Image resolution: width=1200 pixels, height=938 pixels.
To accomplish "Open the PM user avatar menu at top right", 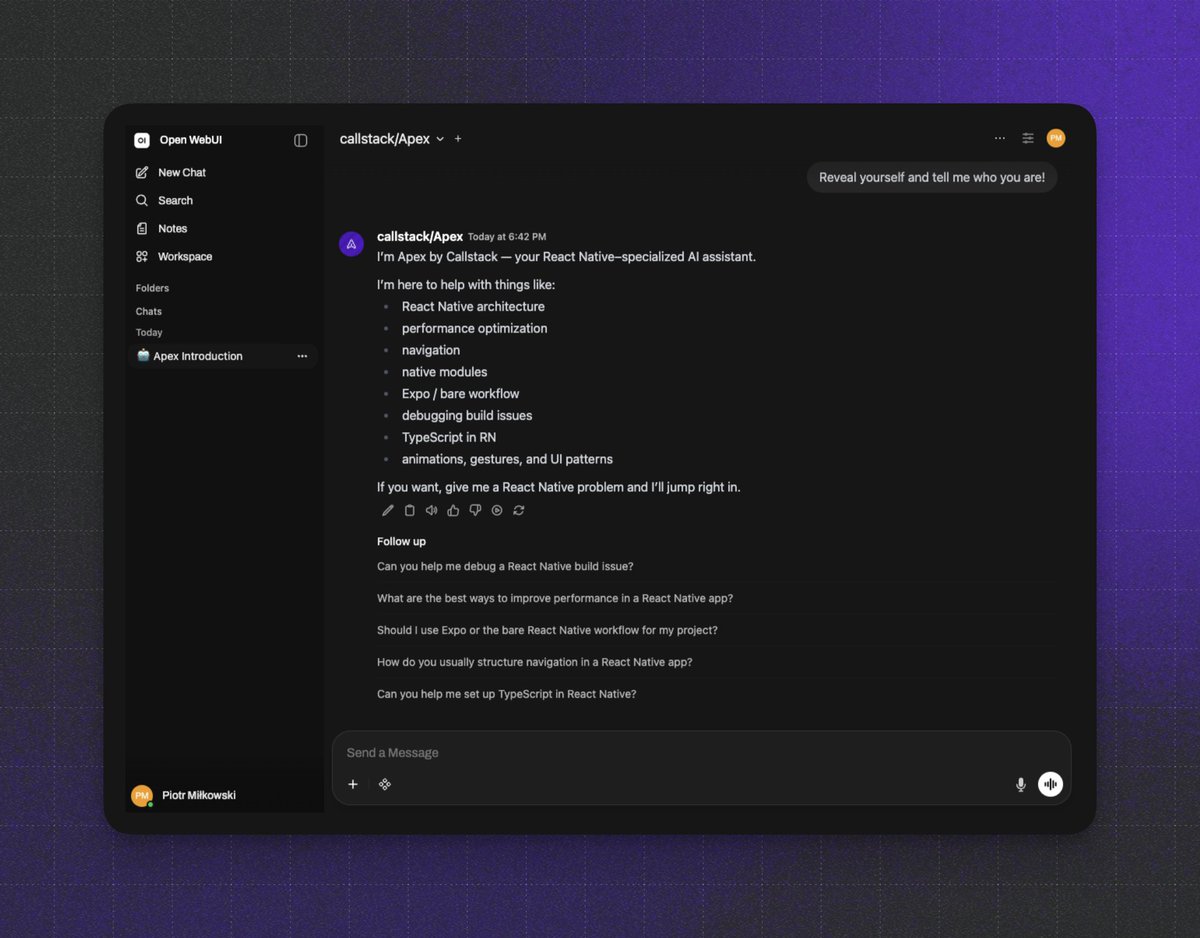I will click(x=1056, y=138).
